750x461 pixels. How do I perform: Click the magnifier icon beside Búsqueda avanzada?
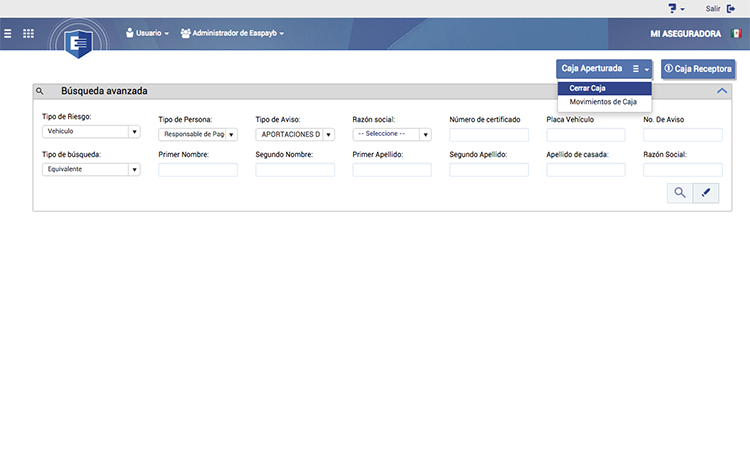(x=40, y=91)
